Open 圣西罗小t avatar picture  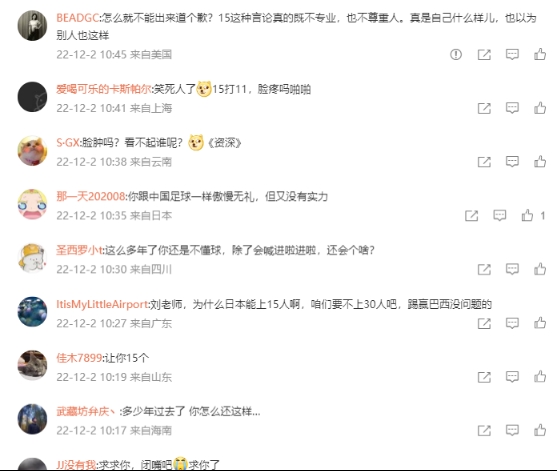[x=32, y=258]
